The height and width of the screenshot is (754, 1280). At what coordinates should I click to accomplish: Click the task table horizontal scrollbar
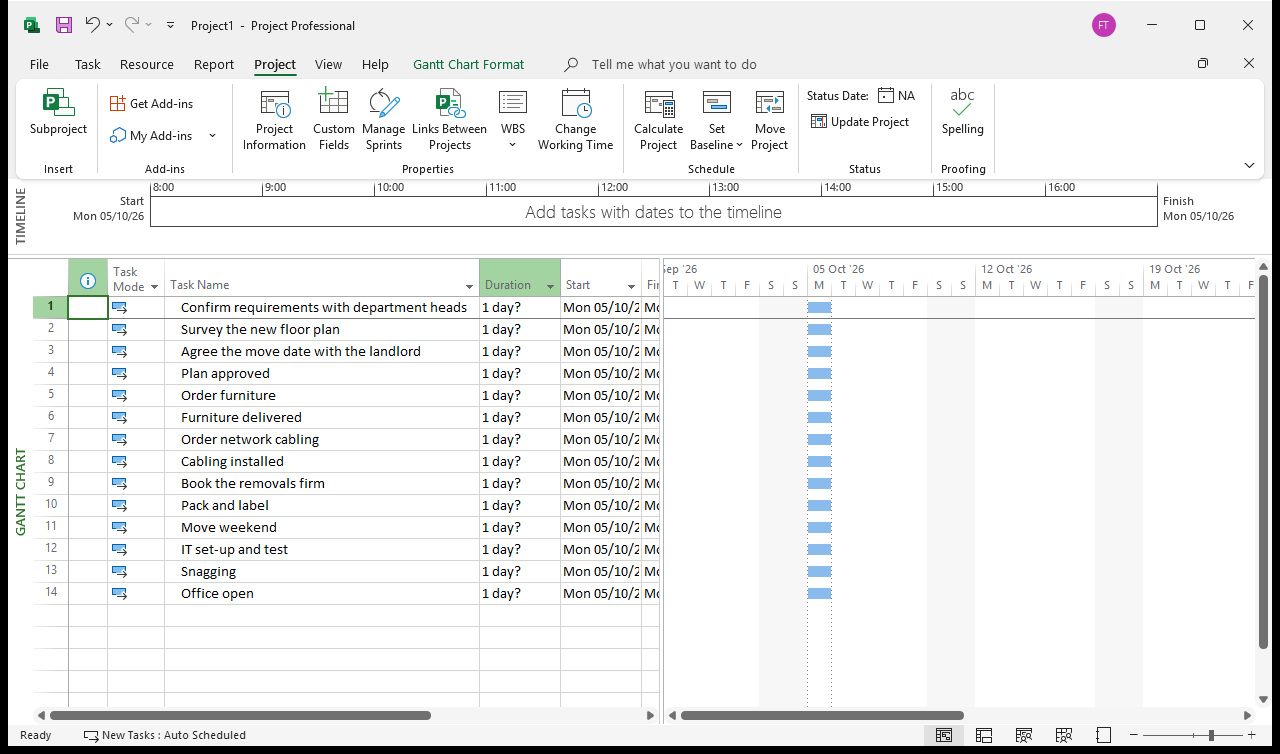(x=240, y=715)
